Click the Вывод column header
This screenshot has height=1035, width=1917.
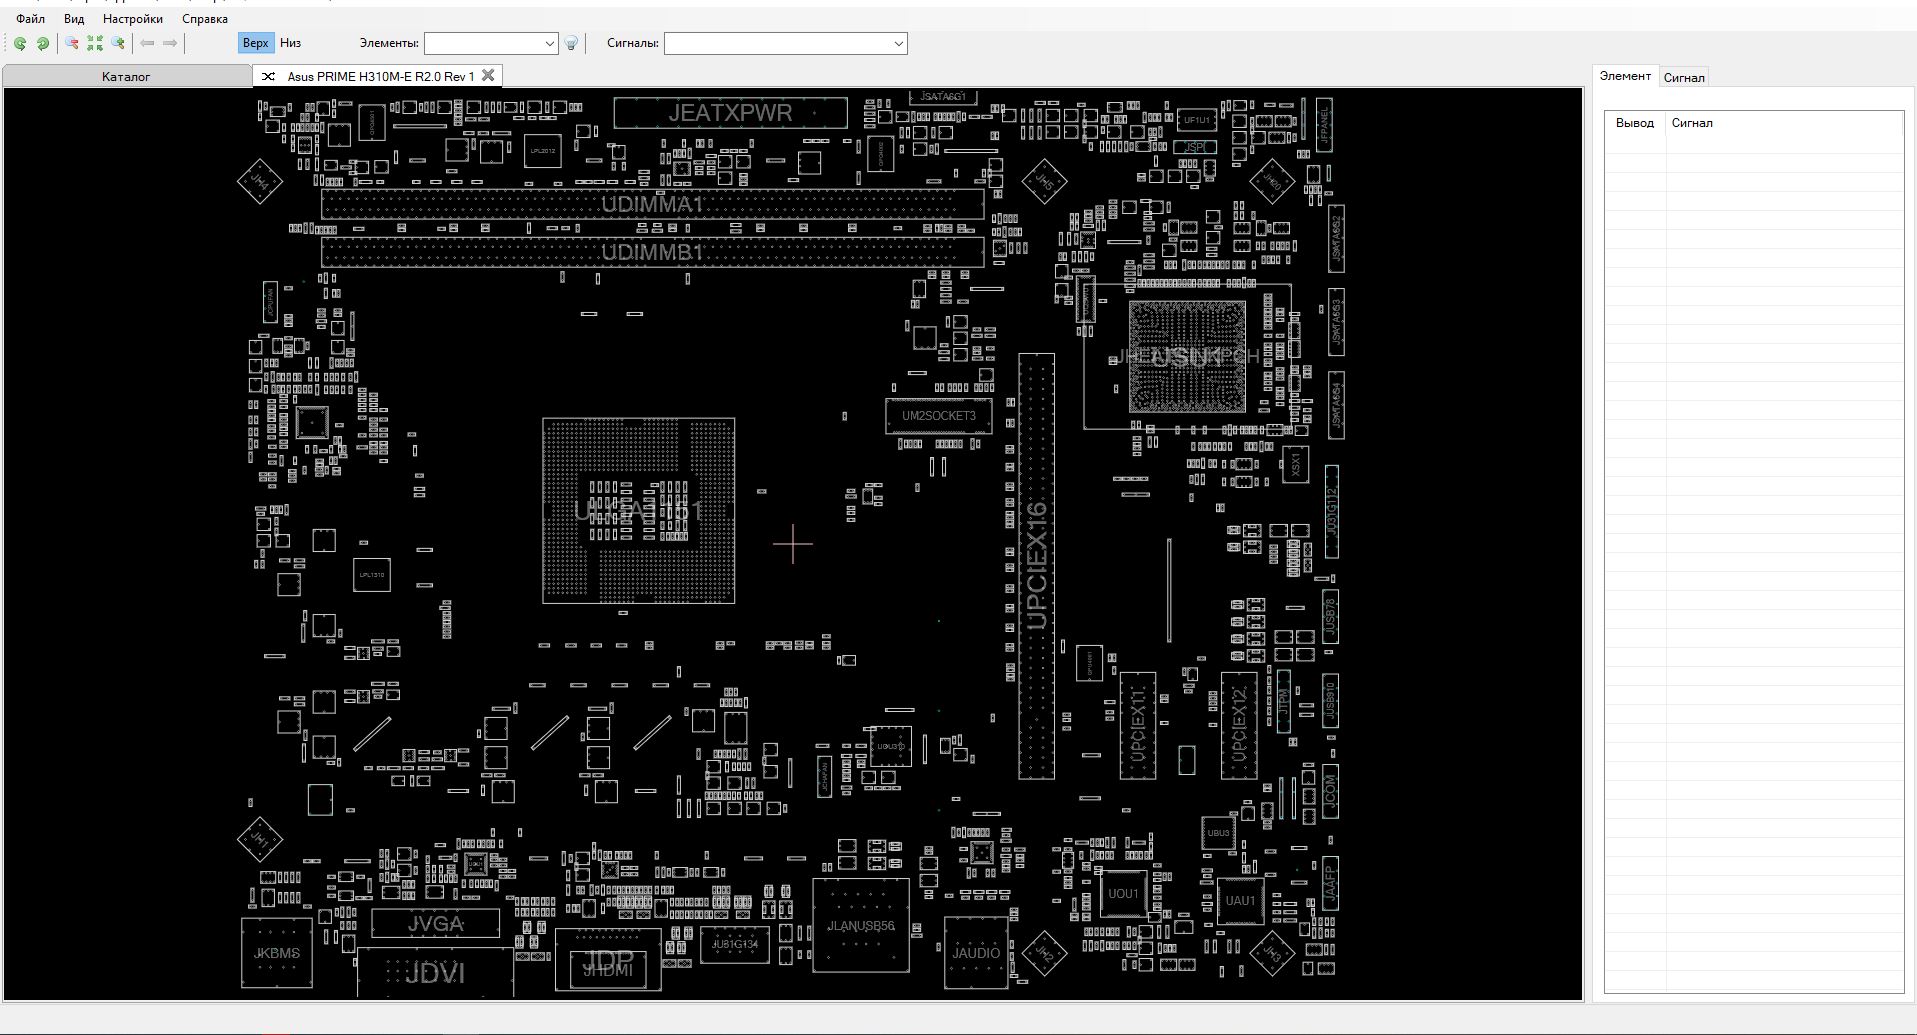click(1635, 123)
